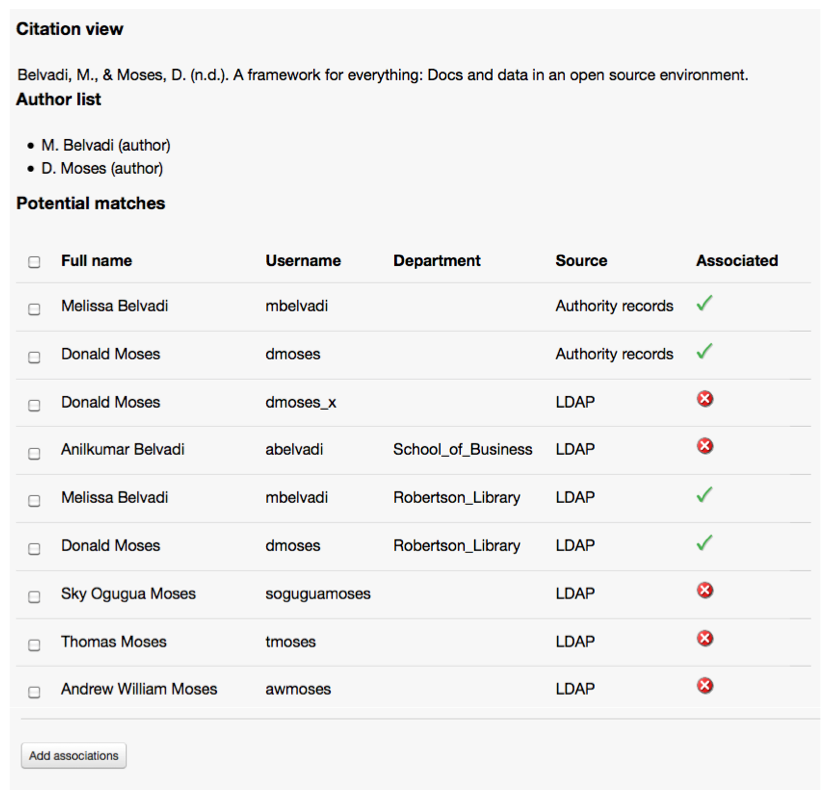
Task: Check the box for Anilkumar Belvadi
Action: coord(34,453)
